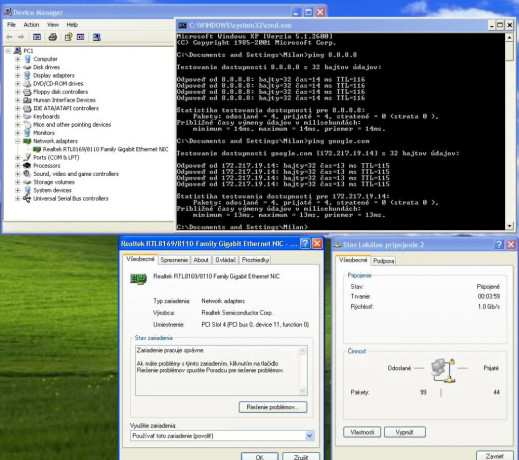
Task: Open the Help menu
Action: 72,25
